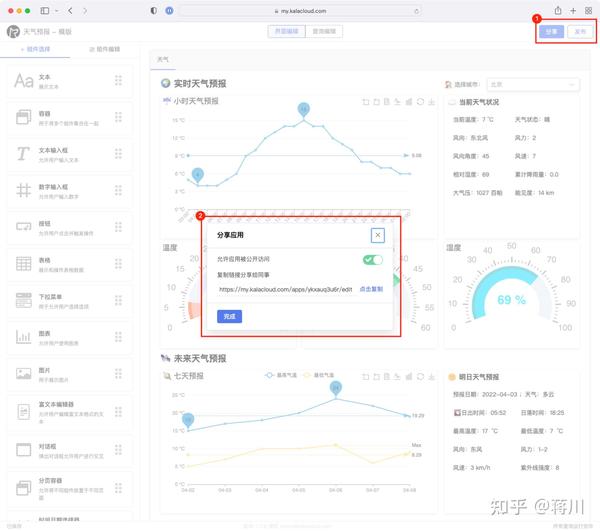600x531 pixels.
Task: Select the 富文本编辑器 rich text editor icon
Action: coord(24,412)
